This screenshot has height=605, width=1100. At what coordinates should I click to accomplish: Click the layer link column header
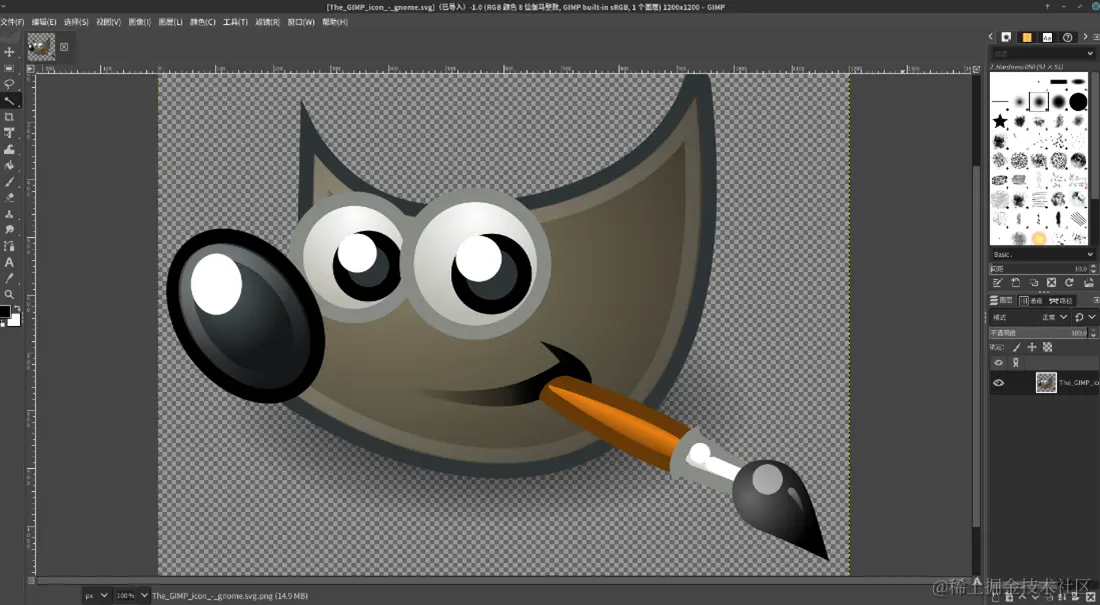[x=1015, y=363]
